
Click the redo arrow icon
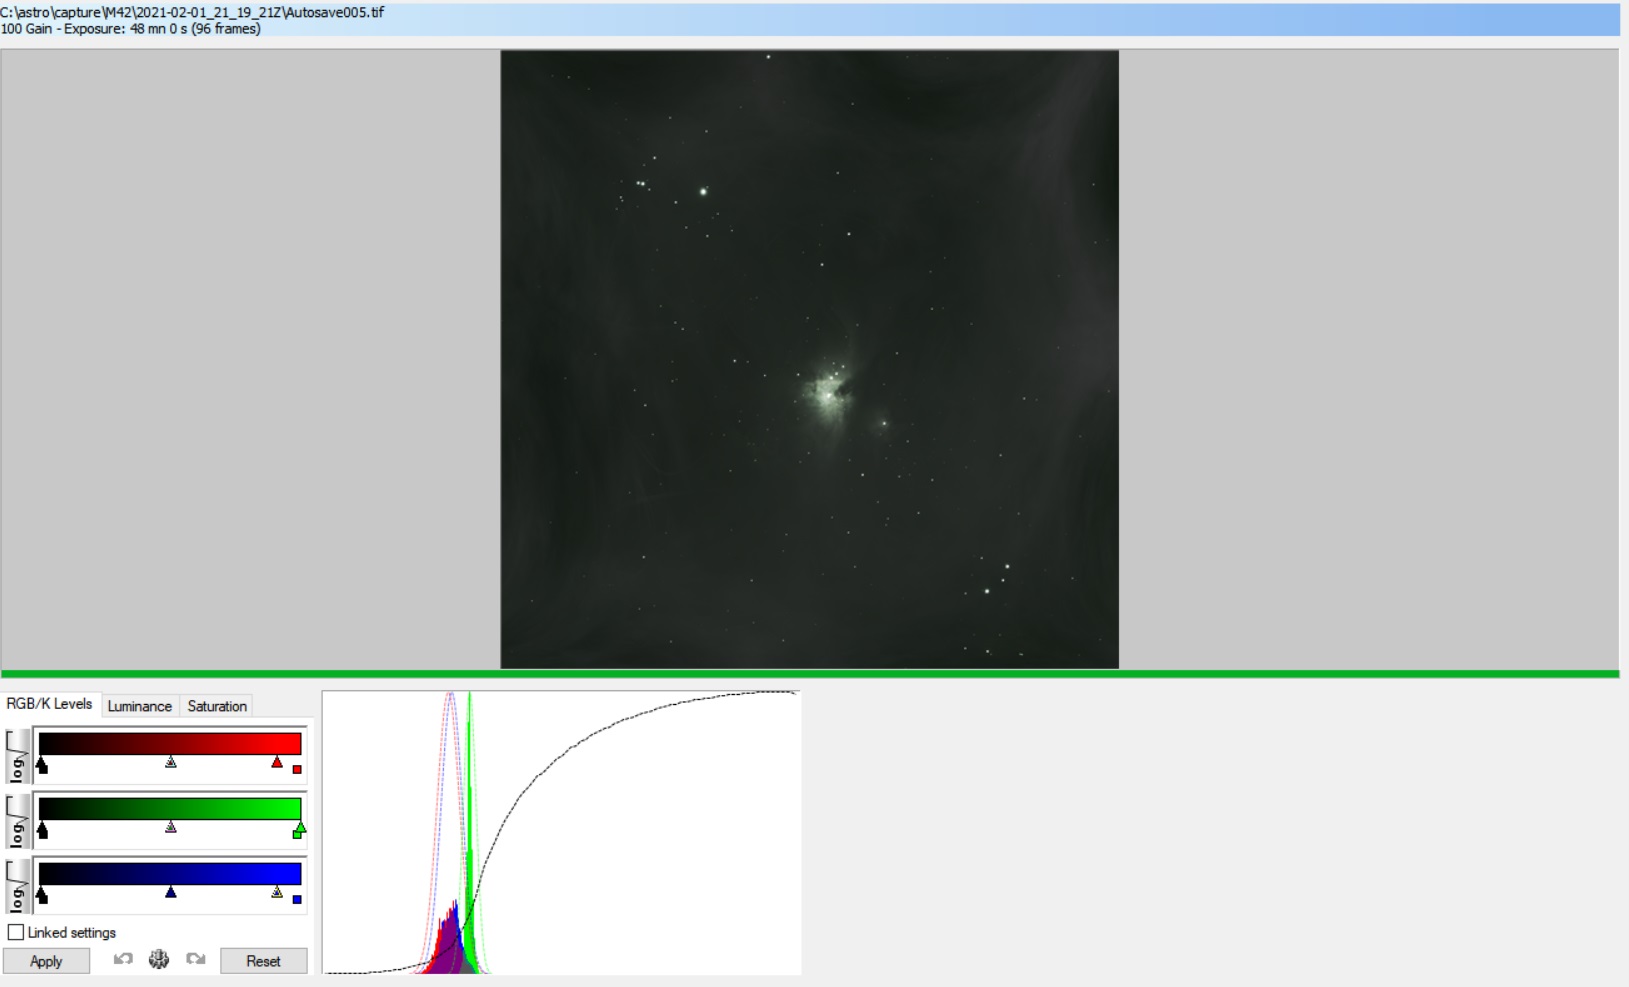pos(196,959)
